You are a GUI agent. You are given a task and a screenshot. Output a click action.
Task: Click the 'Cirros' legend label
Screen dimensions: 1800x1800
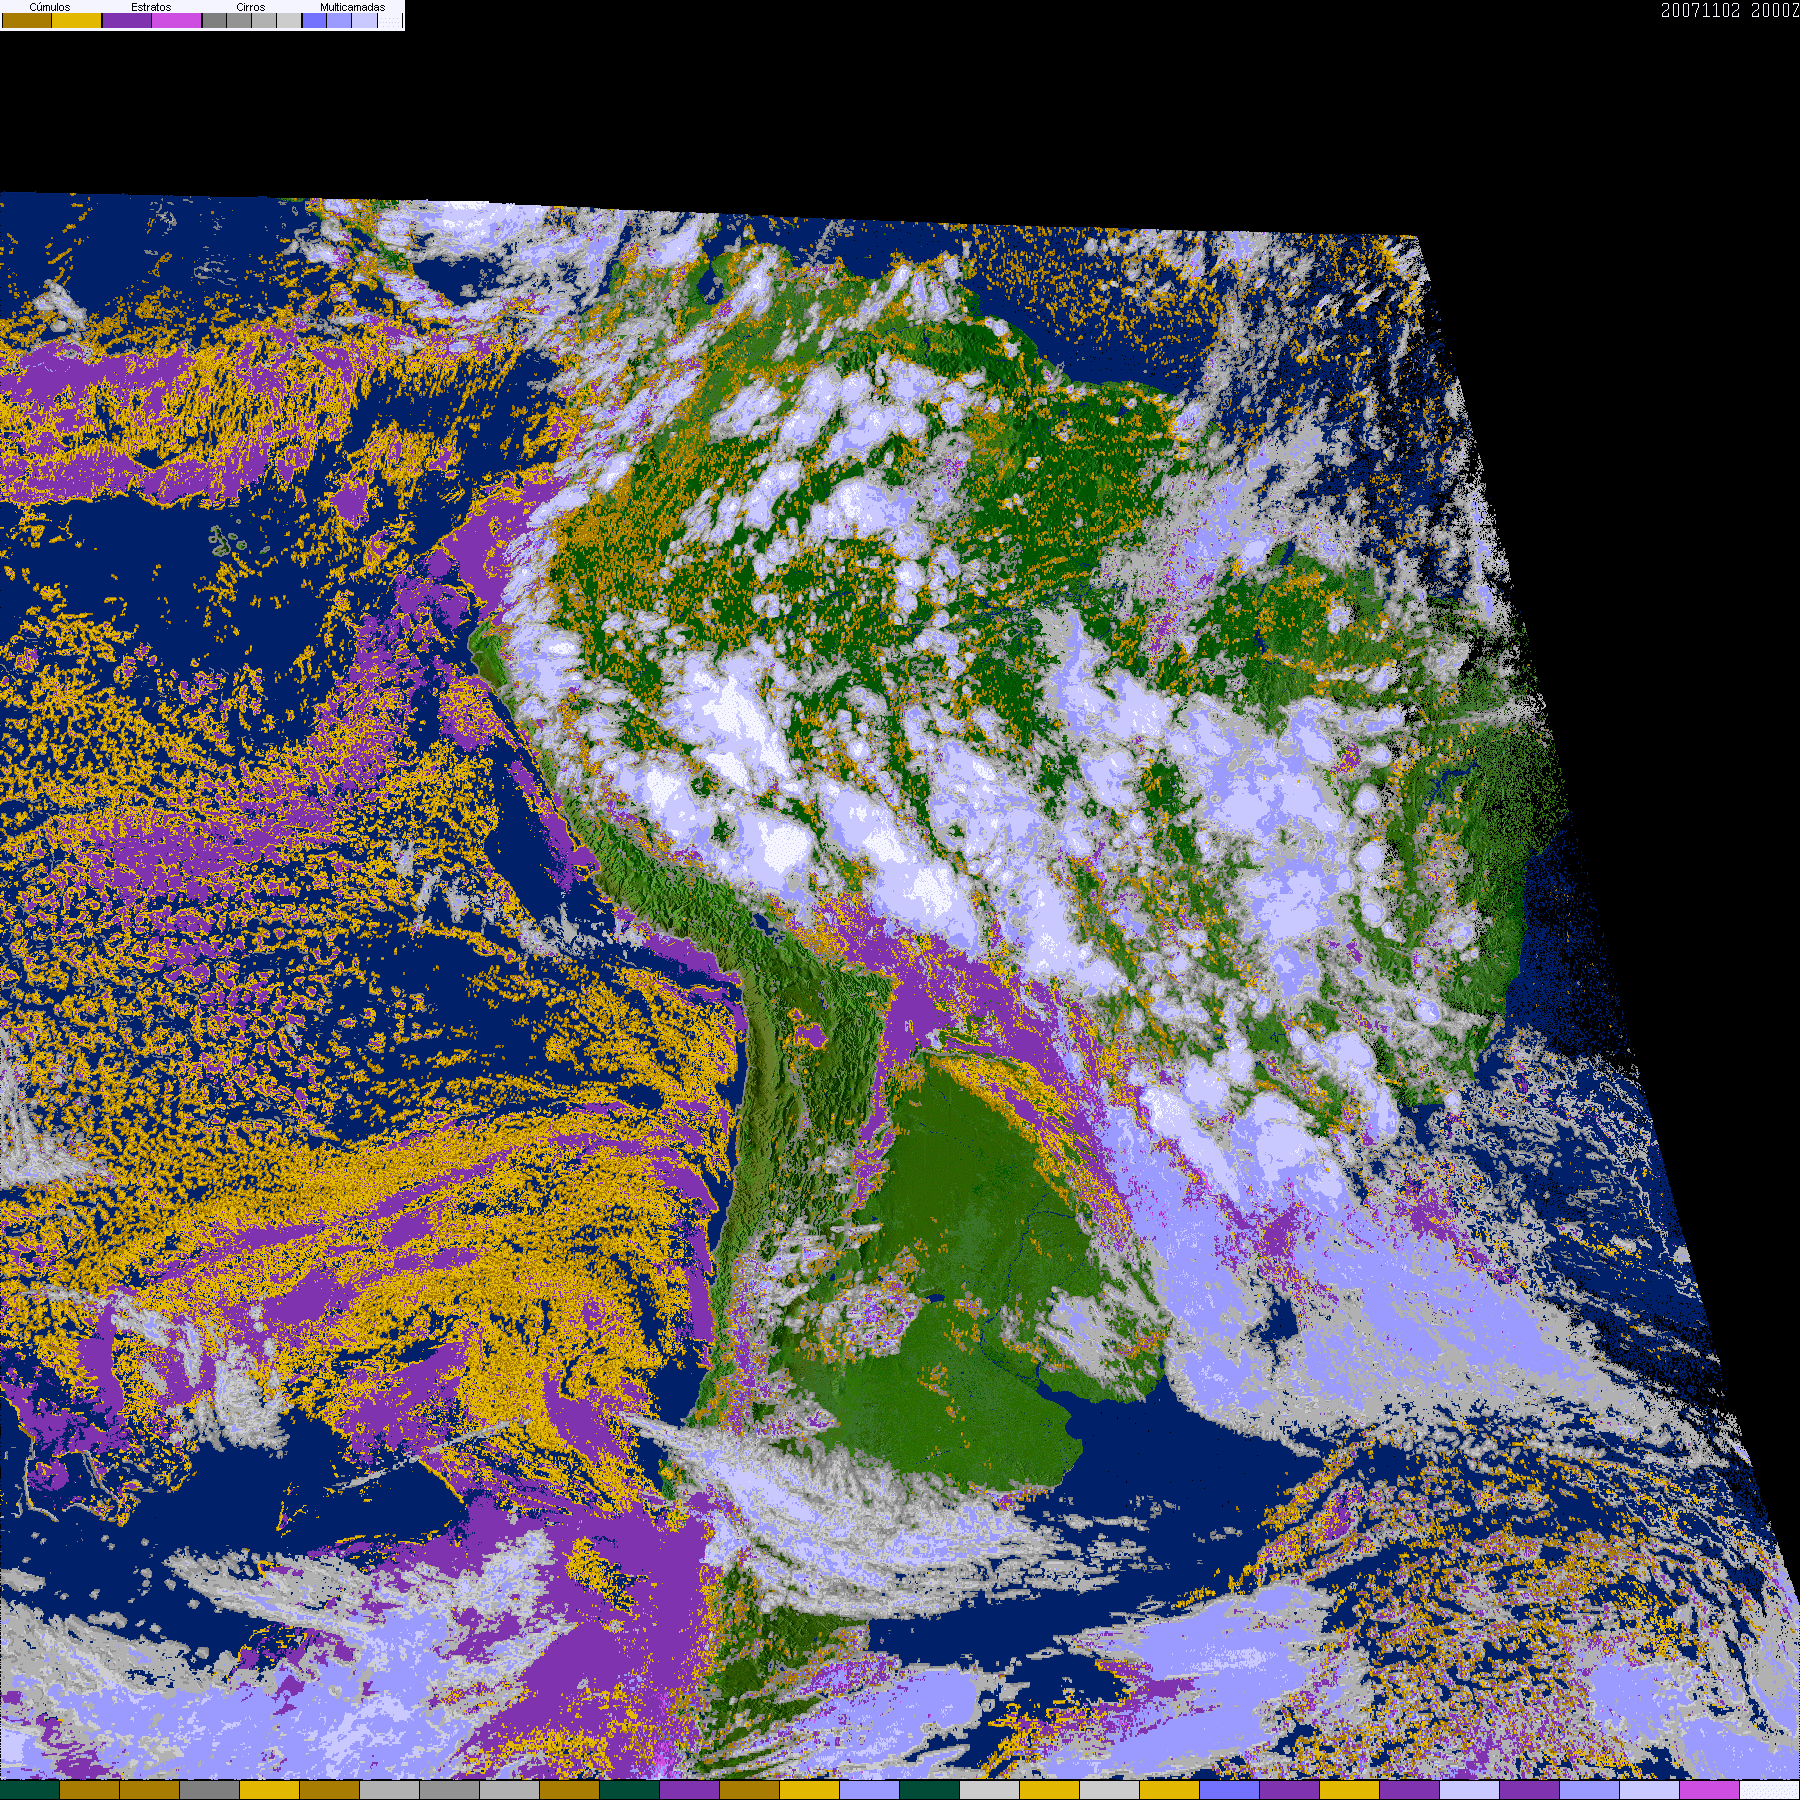251,7
